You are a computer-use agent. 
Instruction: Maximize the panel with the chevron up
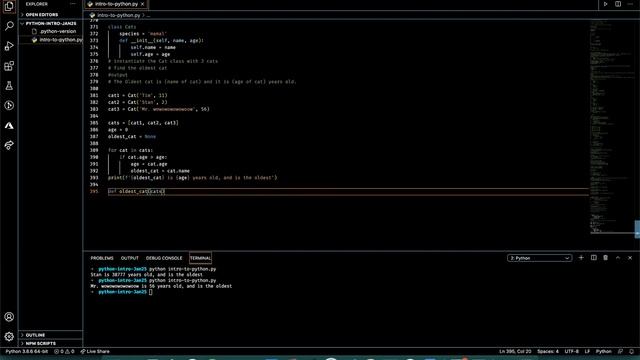(618, 258)
